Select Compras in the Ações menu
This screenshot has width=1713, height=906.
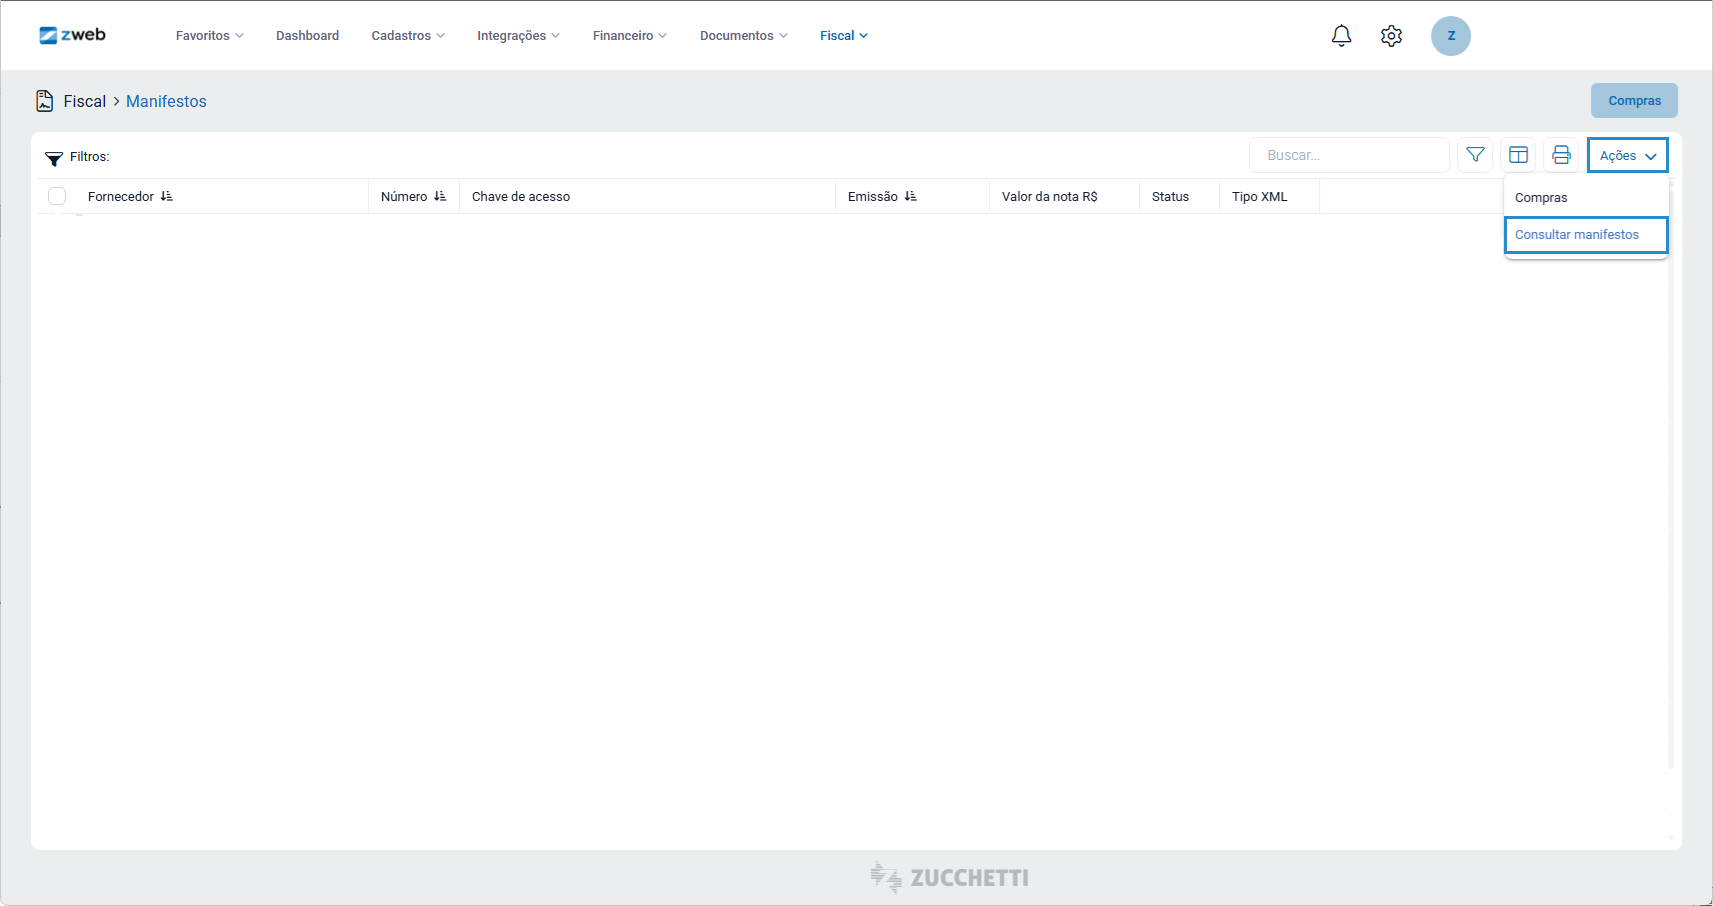(1541, 198)
